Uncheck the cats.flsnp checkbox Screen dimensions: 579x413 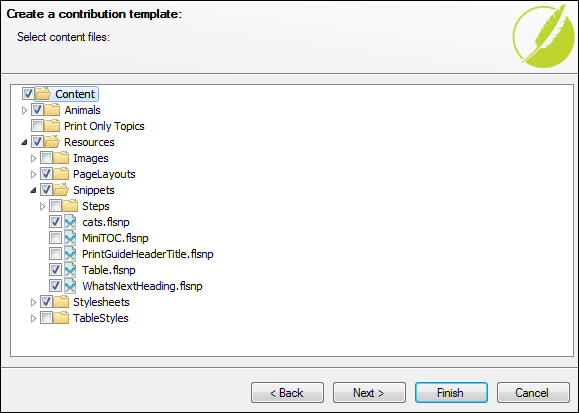[x=55, y=222]
